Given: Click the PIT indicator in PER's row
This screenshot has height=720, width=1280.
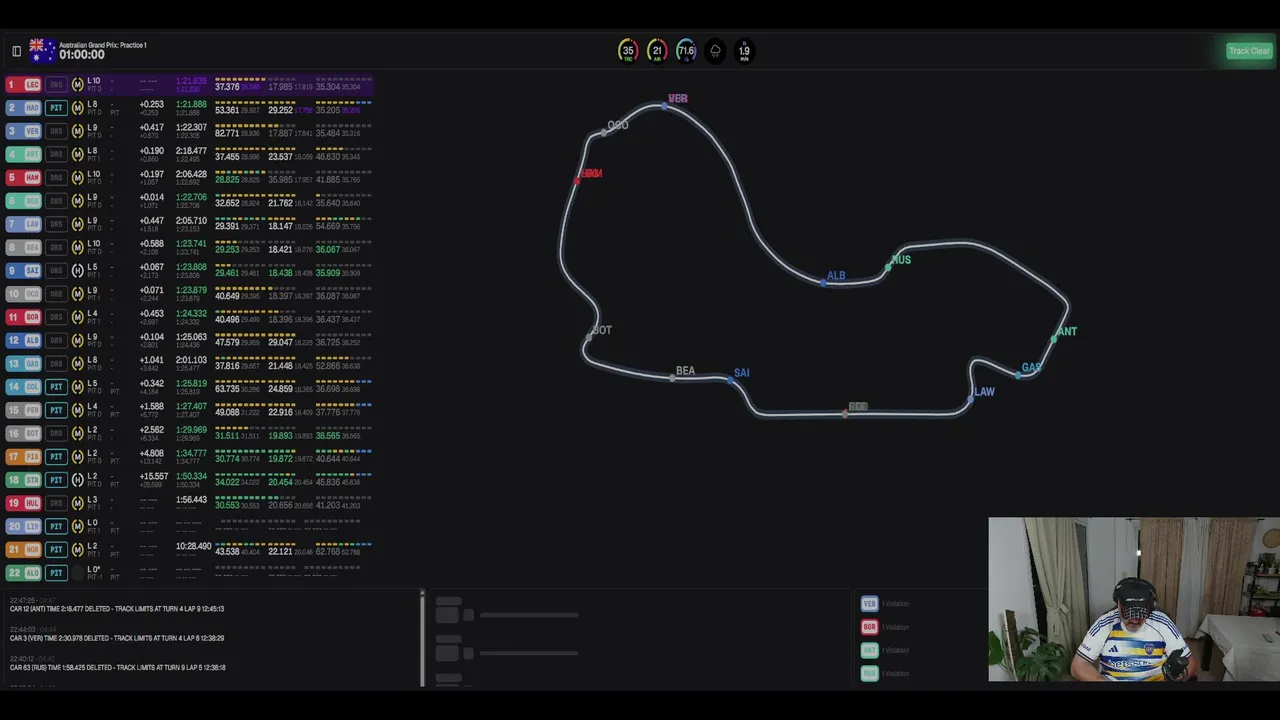Looking at the screenshot, I should pyautogui.click(x=57, y=410).
